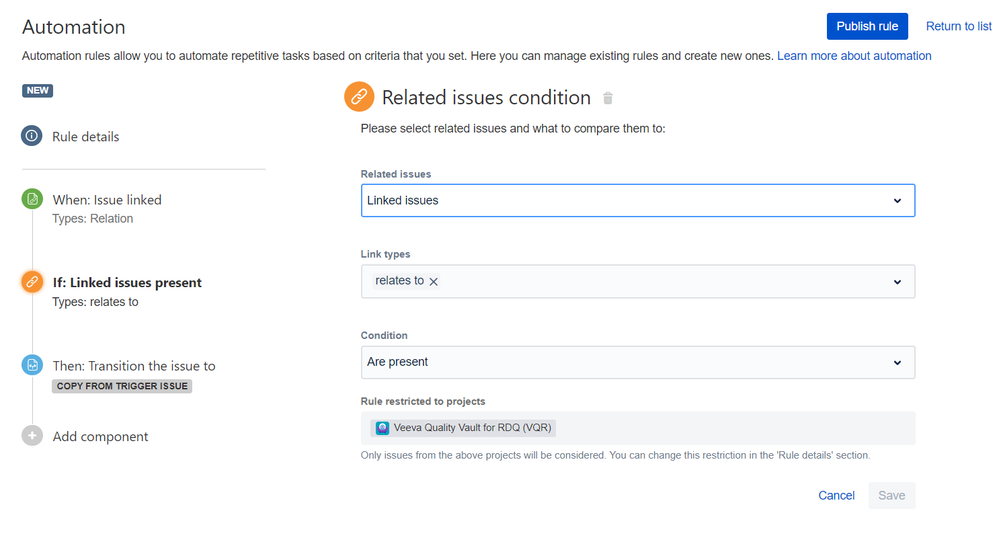Click the Rule details info icon
The height and width of the screenshot is (536, 999).
32,136
